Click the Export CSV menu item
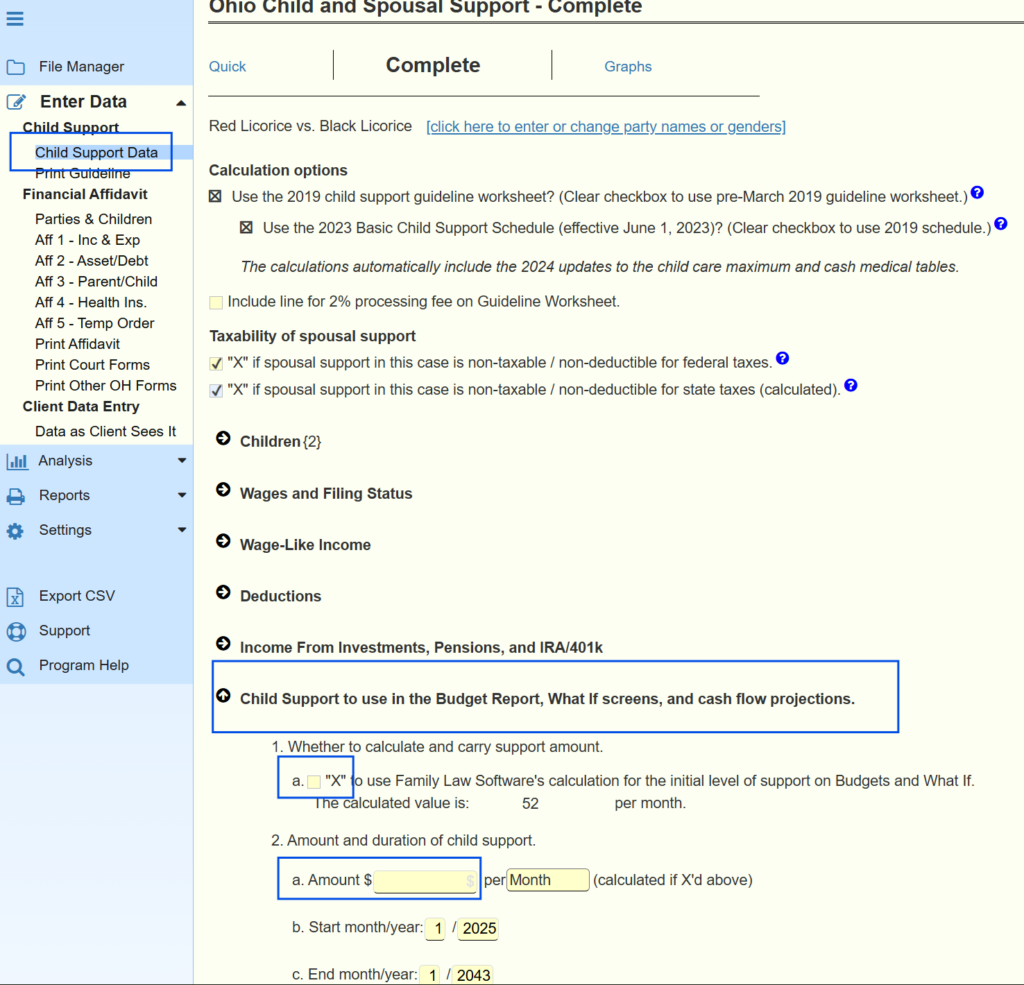This screenshot has width=1024, height=985. click(77, 596)
